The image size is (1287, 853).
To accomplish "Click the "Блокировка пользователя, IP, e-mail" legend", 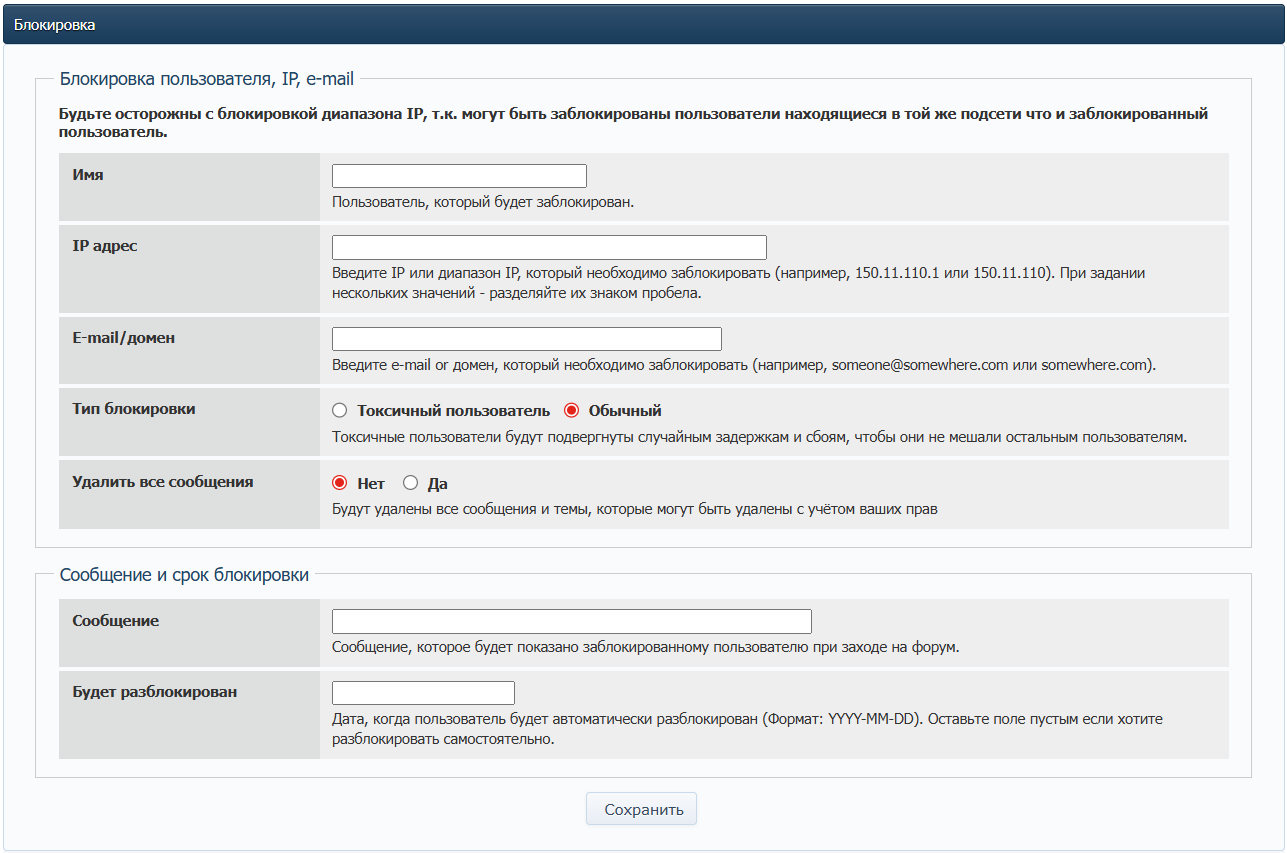I will [206, 79].
